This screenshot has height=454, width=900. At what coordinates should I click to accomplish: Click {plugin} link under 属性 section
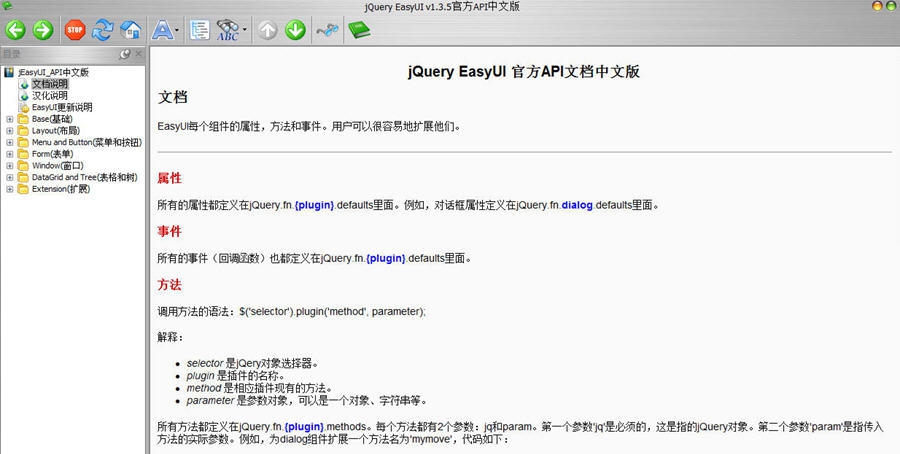coord(314,205)
